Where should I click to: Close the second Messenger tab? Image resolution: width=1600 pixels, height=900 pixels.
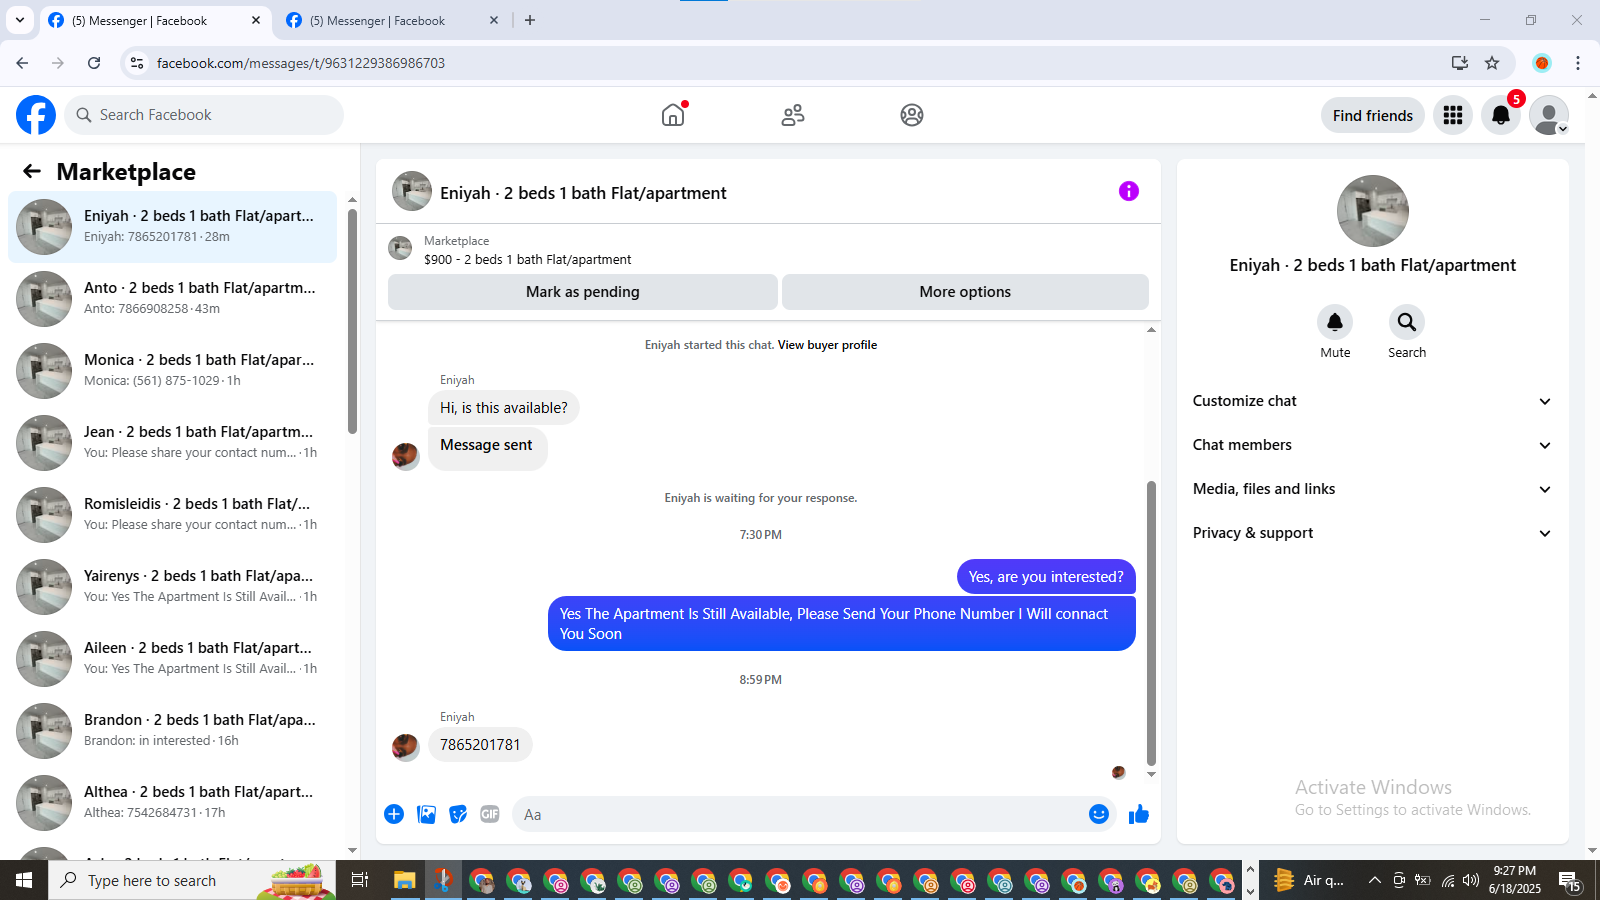[x=494, y=20]
